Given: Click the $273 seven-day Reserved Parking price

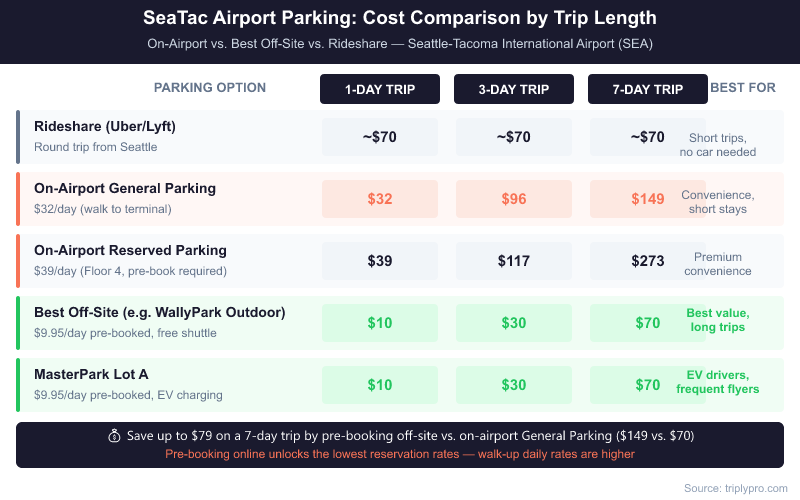Looking at the screenshot, I should point(648,261).
